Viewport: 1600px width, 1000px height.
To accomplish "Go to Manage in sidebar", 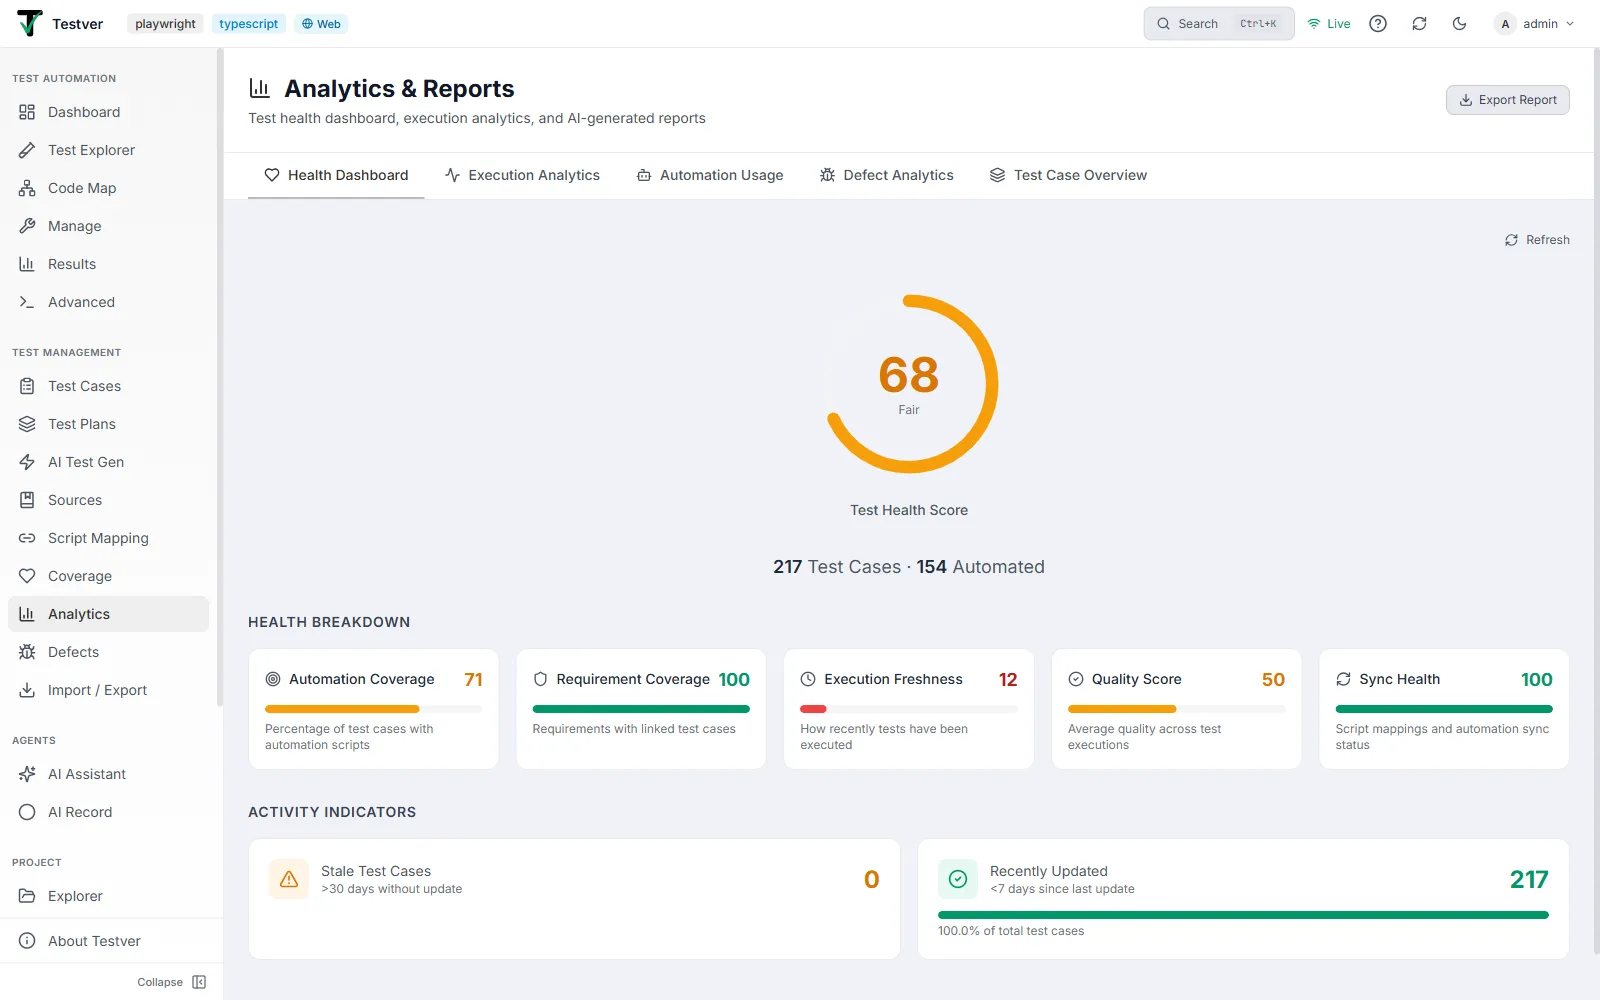I will point(108,226).
